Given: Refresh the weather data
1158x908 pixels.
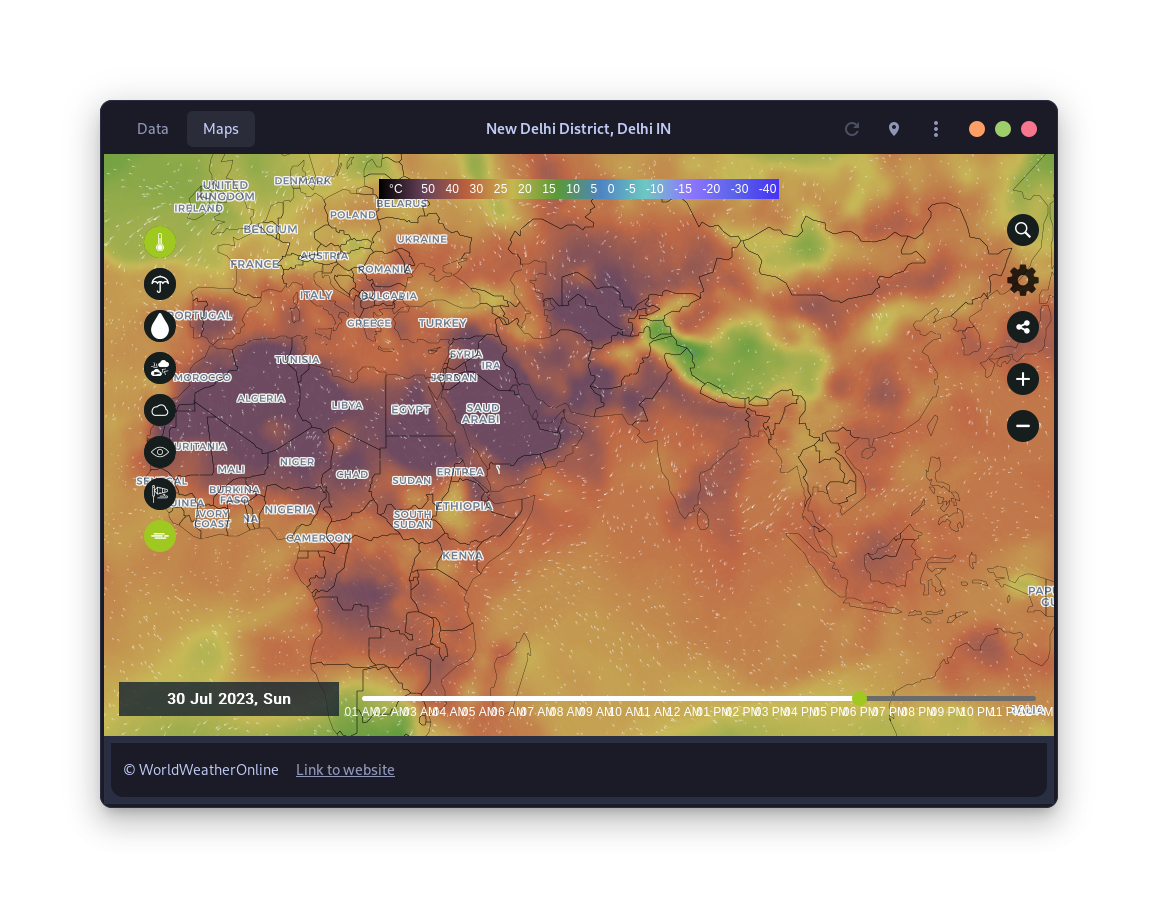Looking at the screenshot, I should (x=851, y=129).
